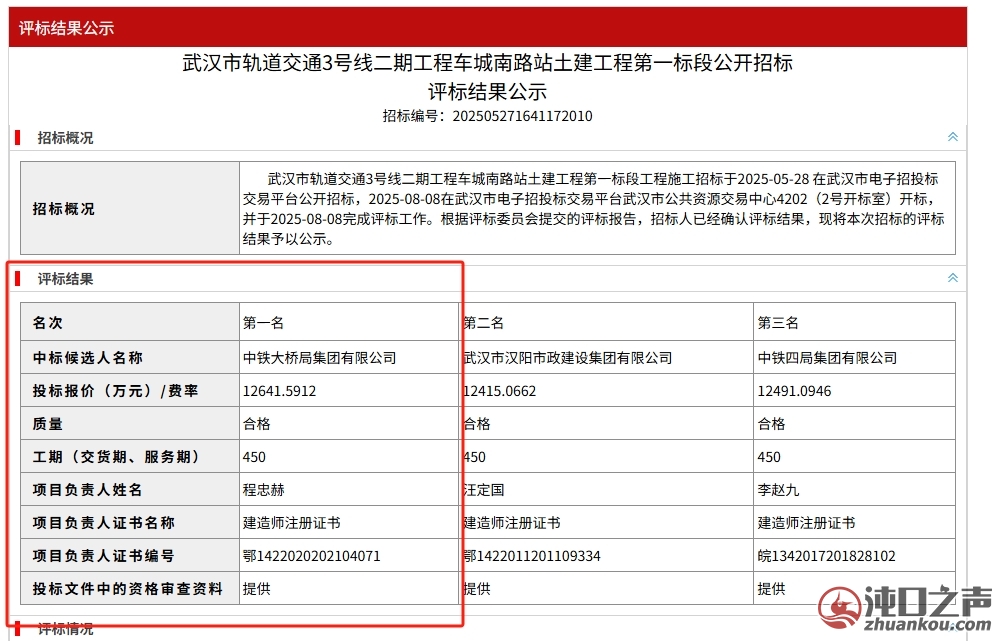Click the 评标结果 section heading
This screenshot has height=641, width=1003.
65,279
